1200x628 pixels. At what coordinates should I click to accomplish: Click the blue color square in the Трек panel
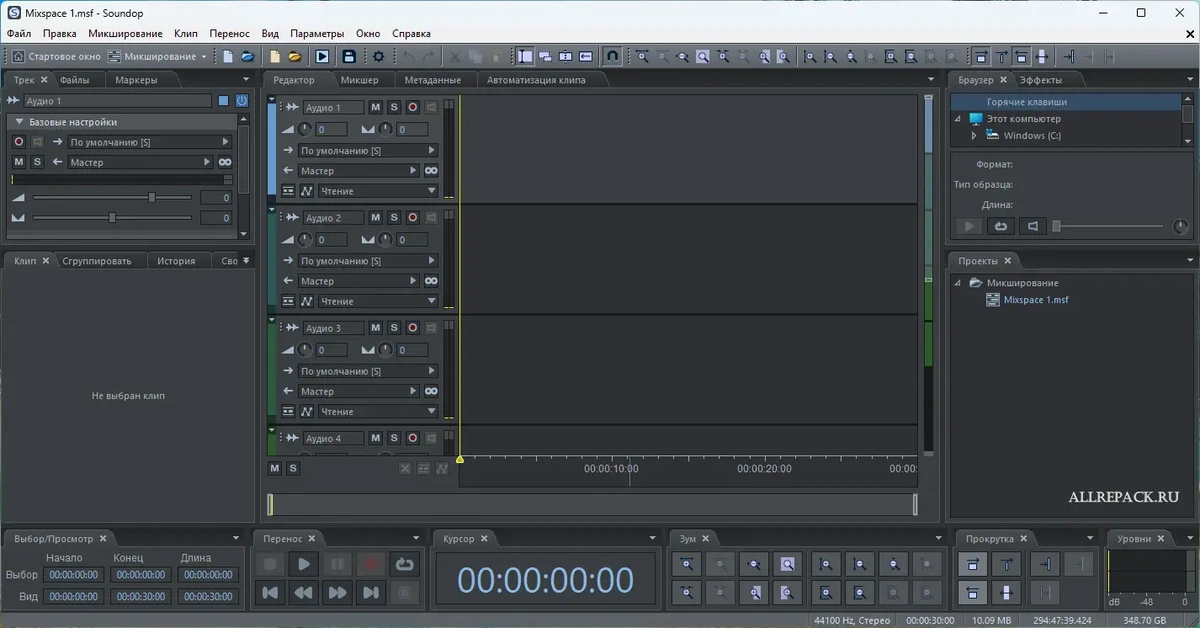click(224, 101)
